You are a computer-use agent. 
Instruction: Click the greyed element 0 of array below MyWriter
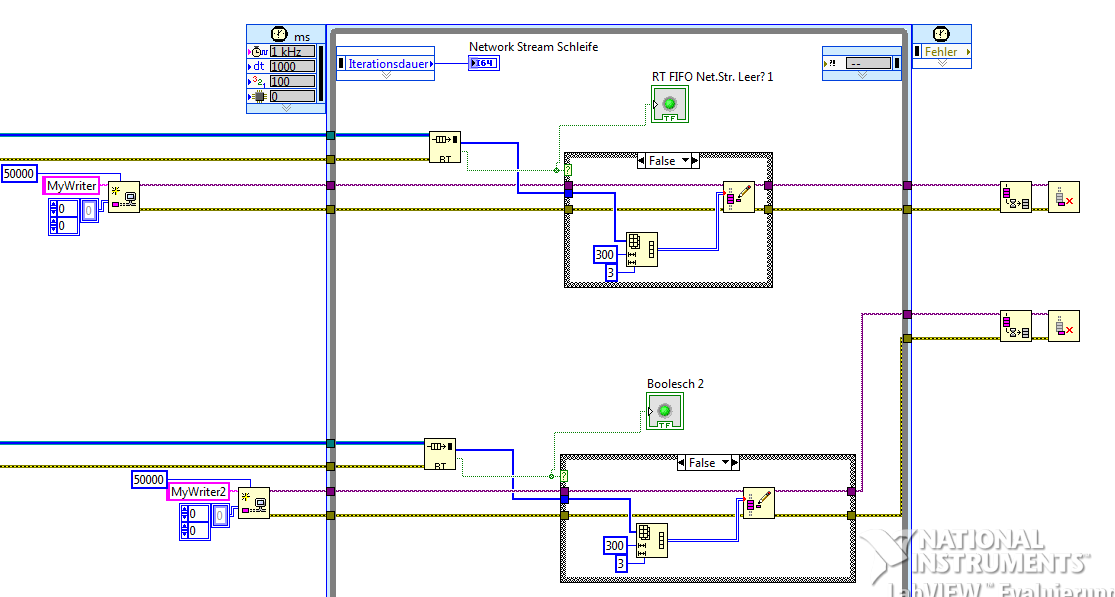tap(89, 210)
